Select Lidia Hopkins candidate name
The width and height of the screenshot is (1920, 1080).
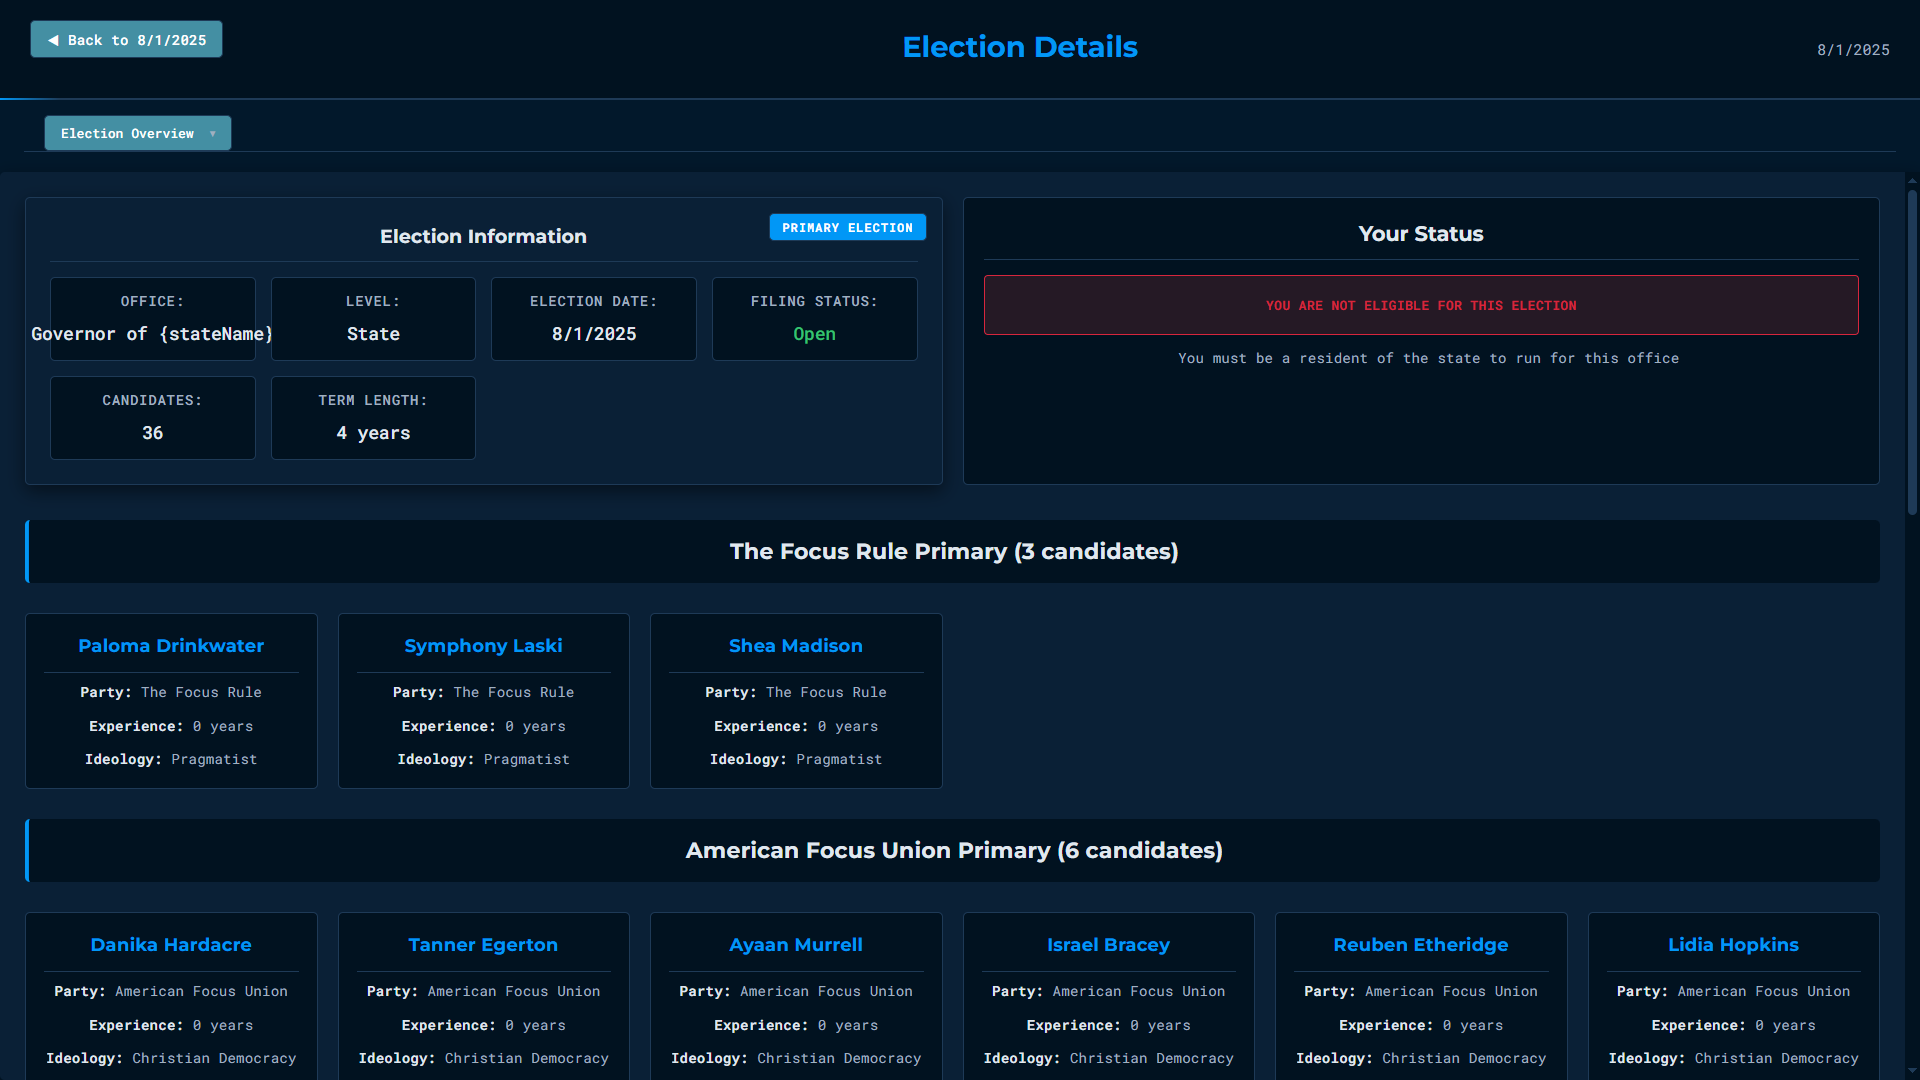click(x=1733, y=945)
